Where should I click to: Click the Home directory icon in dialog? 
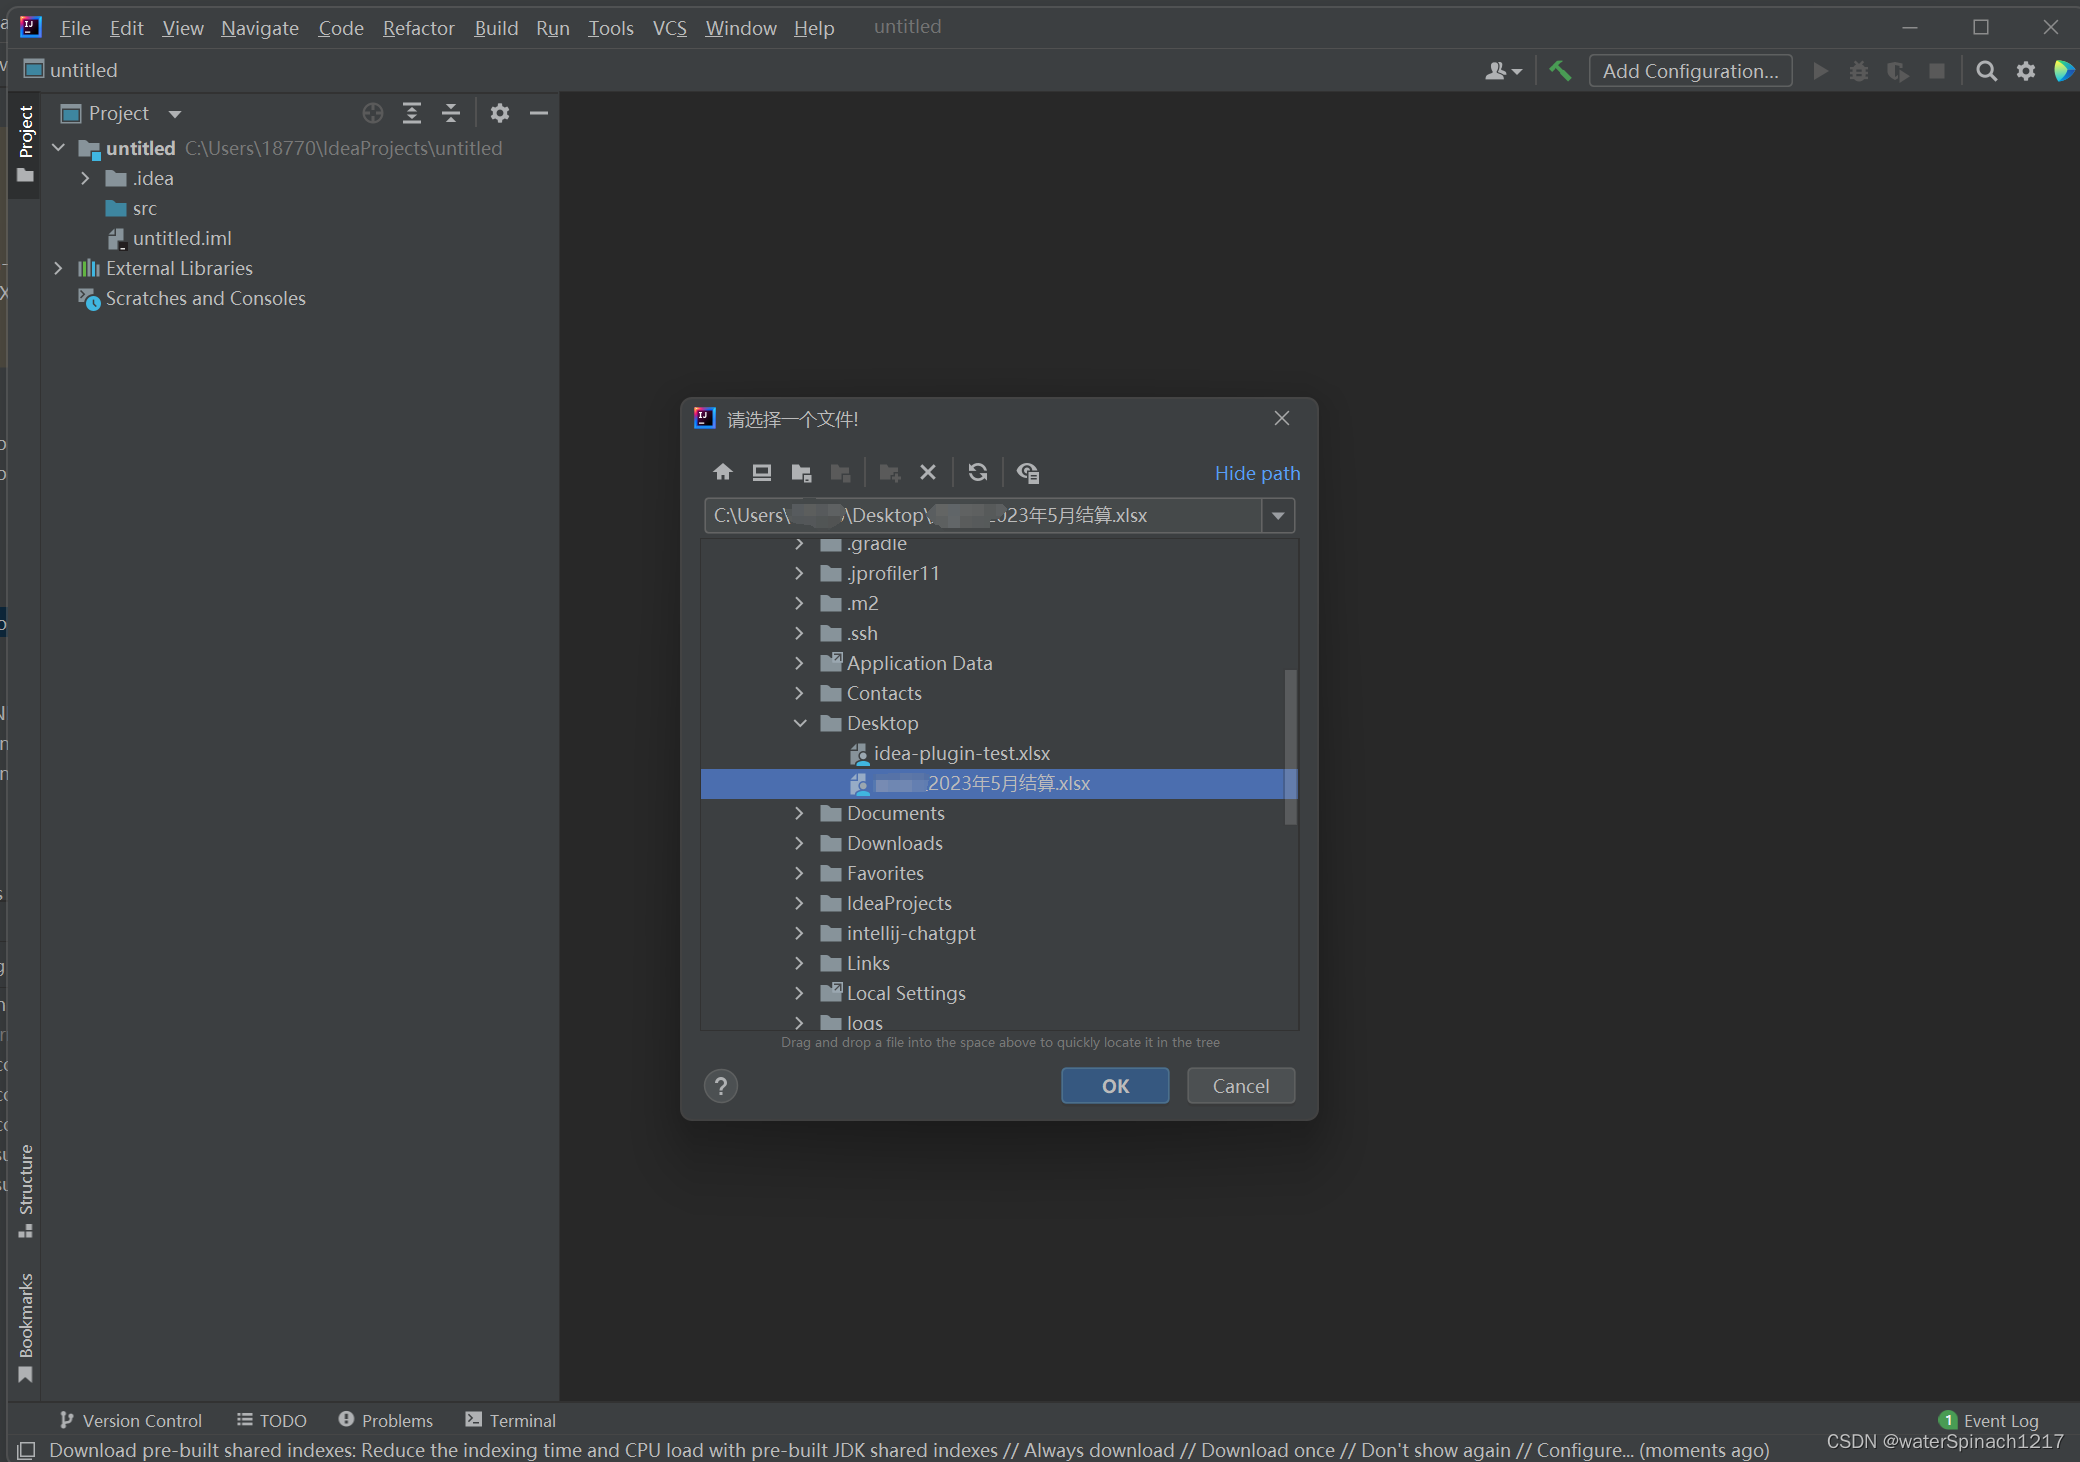[722, 472]
